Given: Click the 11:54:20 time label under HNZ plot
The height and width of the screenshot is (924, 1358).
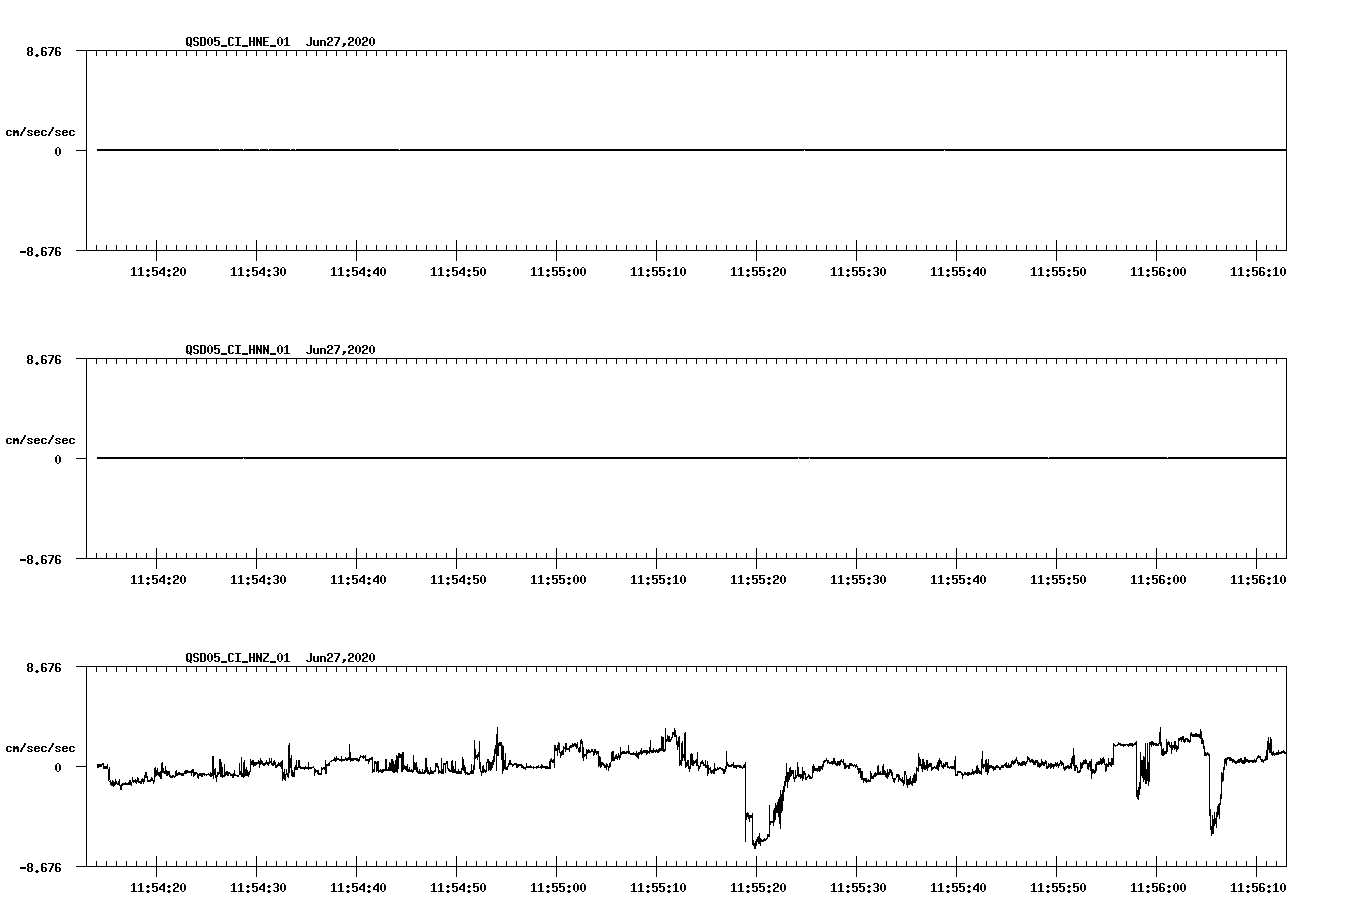Looking at the screenshot, I should pos(158,888).
